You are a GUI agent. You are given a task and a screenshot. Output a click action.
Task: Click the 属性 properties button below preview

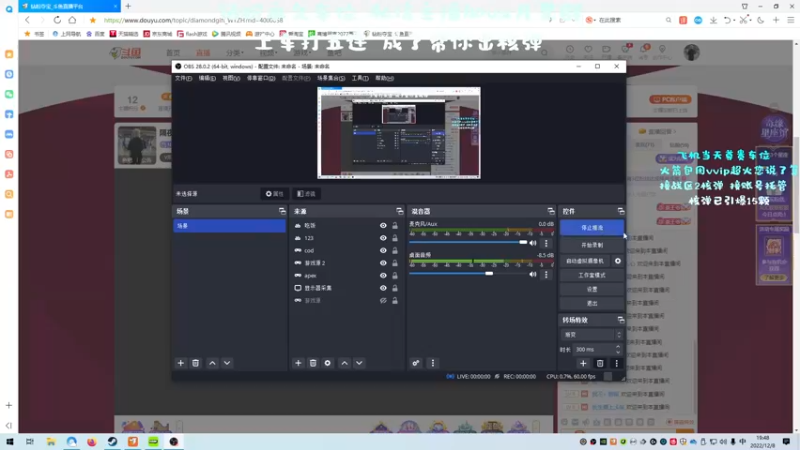(x=274, y=194)
